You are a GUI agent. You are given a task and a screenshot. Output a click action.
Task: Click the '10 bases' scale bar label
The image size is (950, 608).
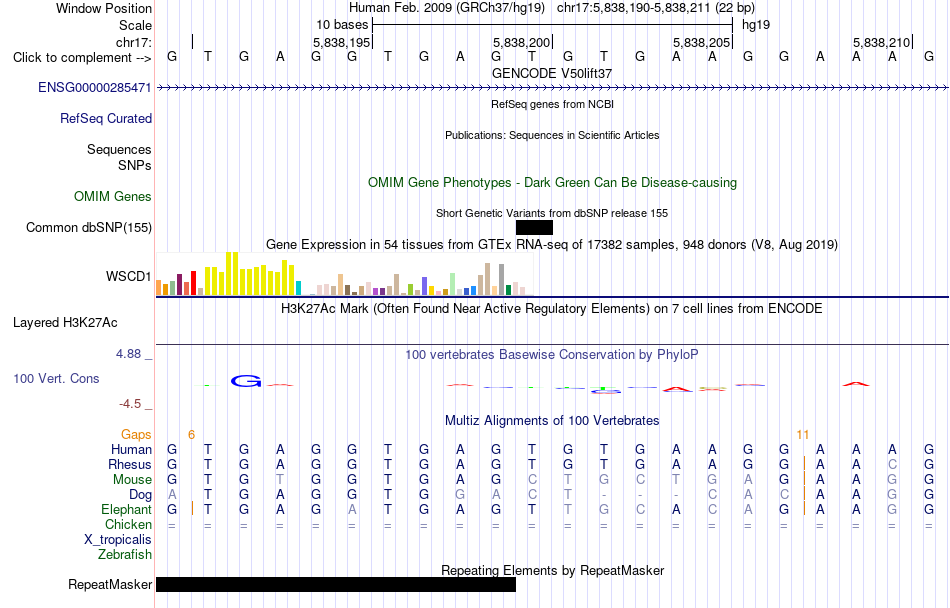[x=342, y=25]
